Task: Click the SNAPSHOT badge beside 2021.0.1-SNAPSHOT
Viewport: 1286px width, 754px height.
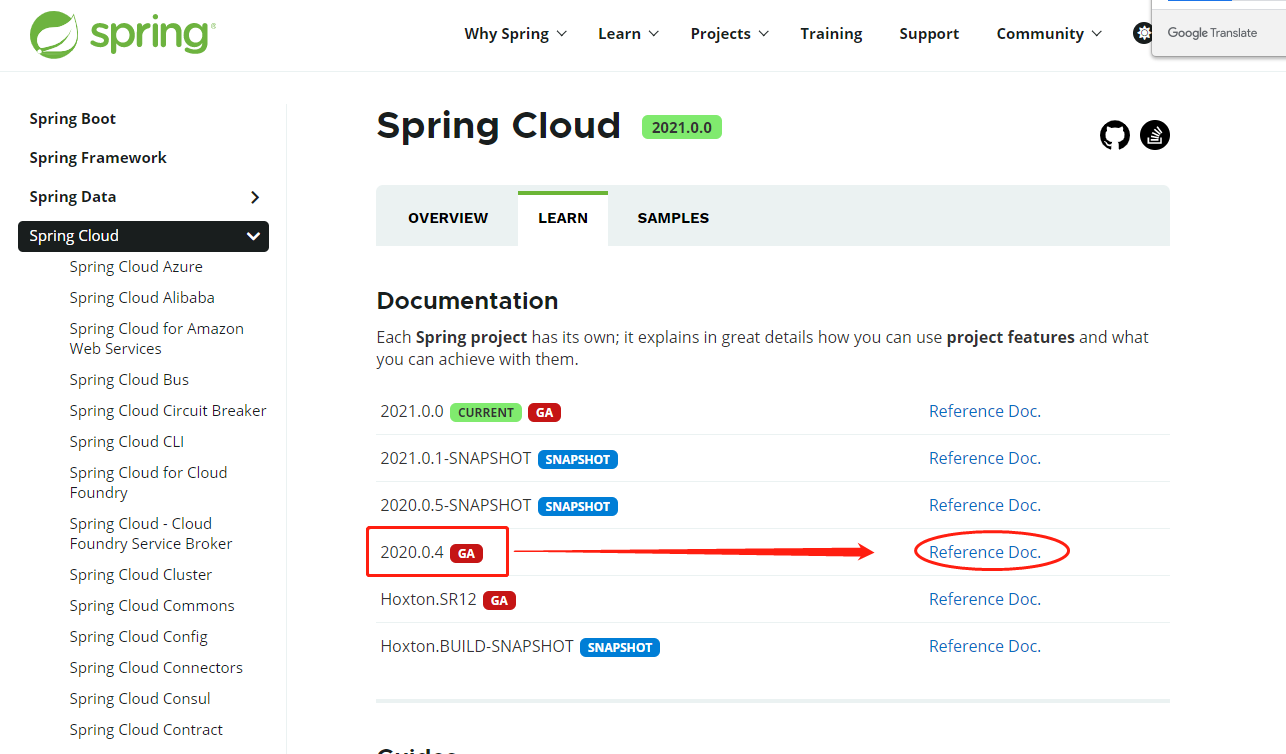Action: click(578, 459)
